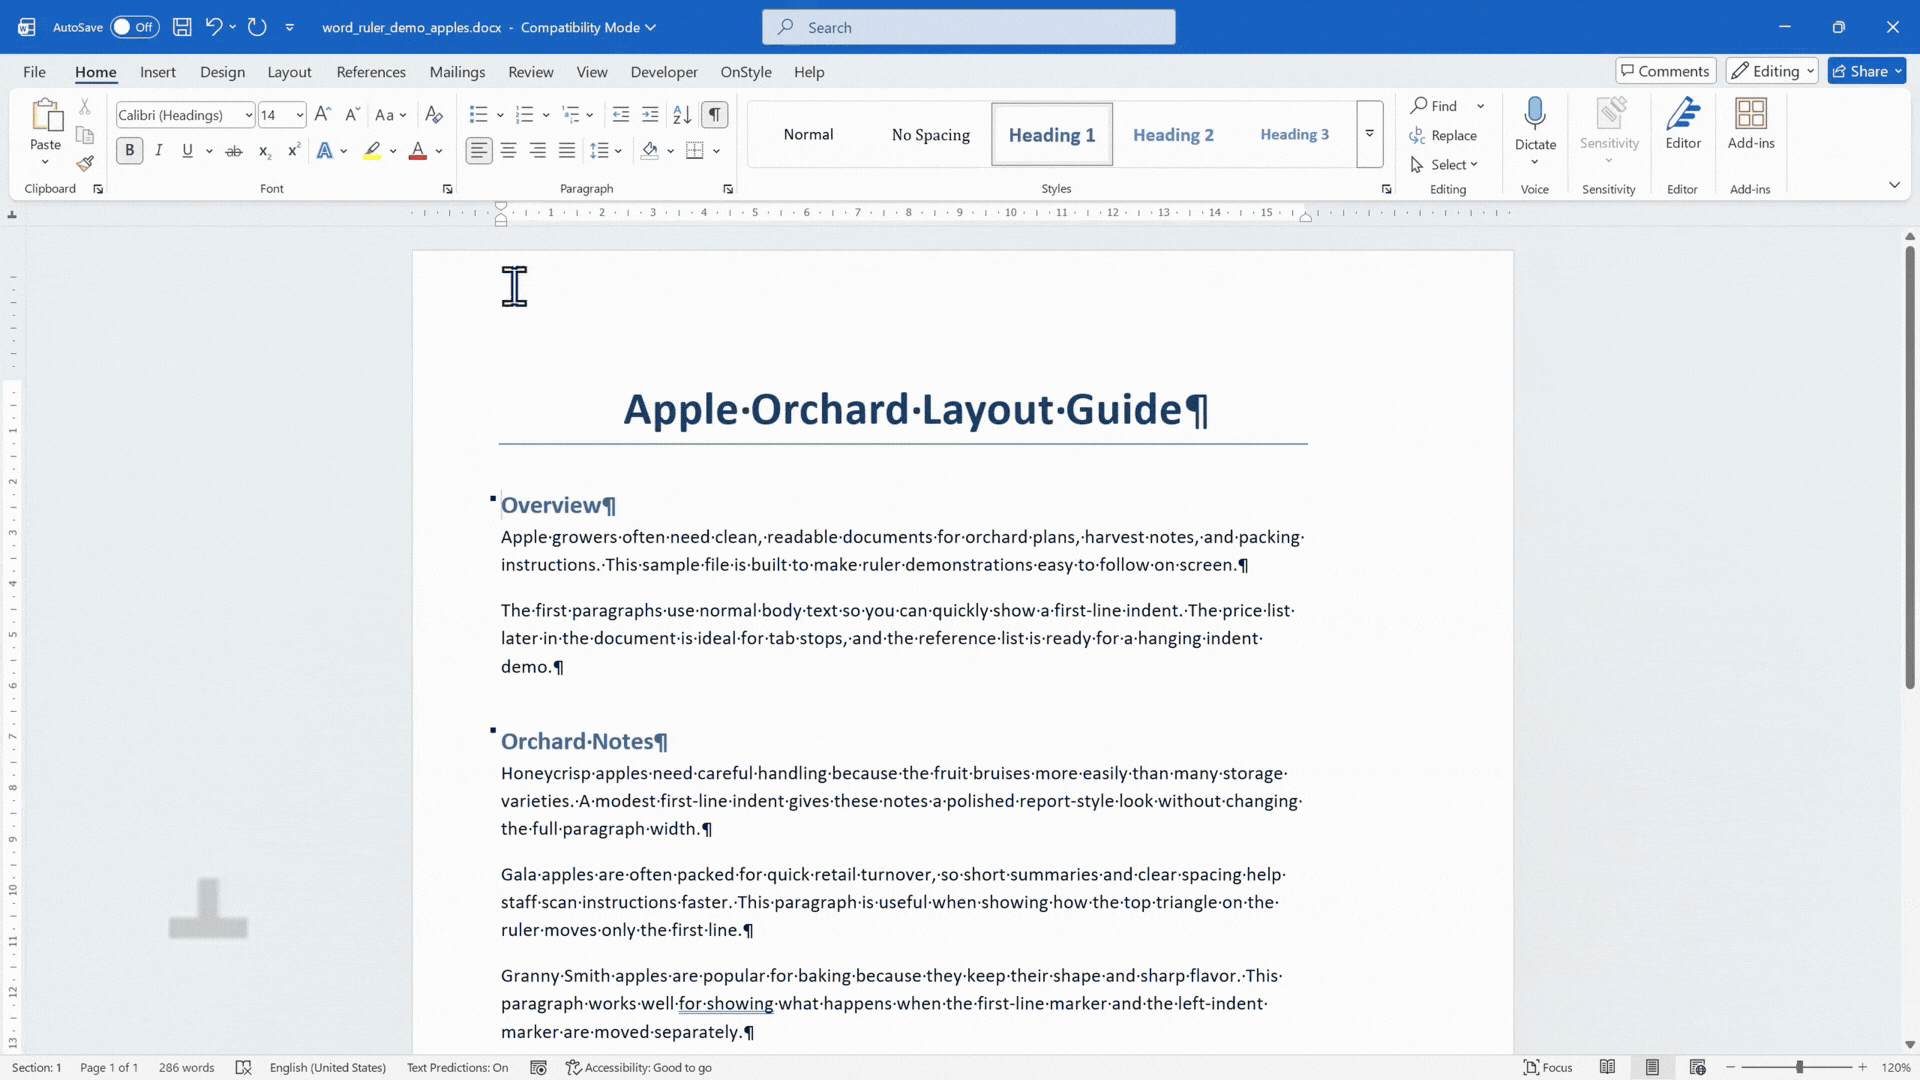This screenshot has height=1080, width=1920.
Task: Click the zoom slider handle
Action: pyautogui.click(x=1799, y=1067)
